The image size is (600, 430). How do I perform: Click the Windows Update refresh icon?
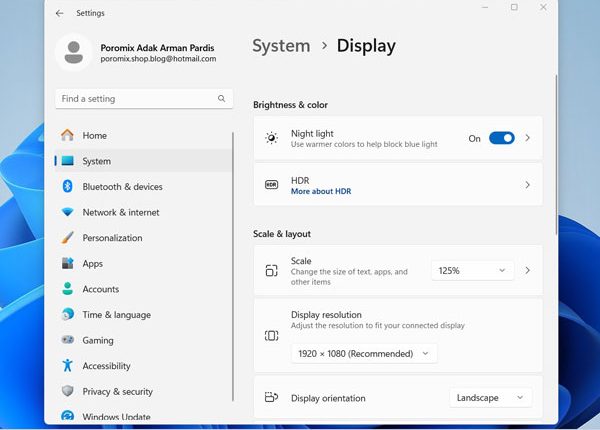[67, 416]
